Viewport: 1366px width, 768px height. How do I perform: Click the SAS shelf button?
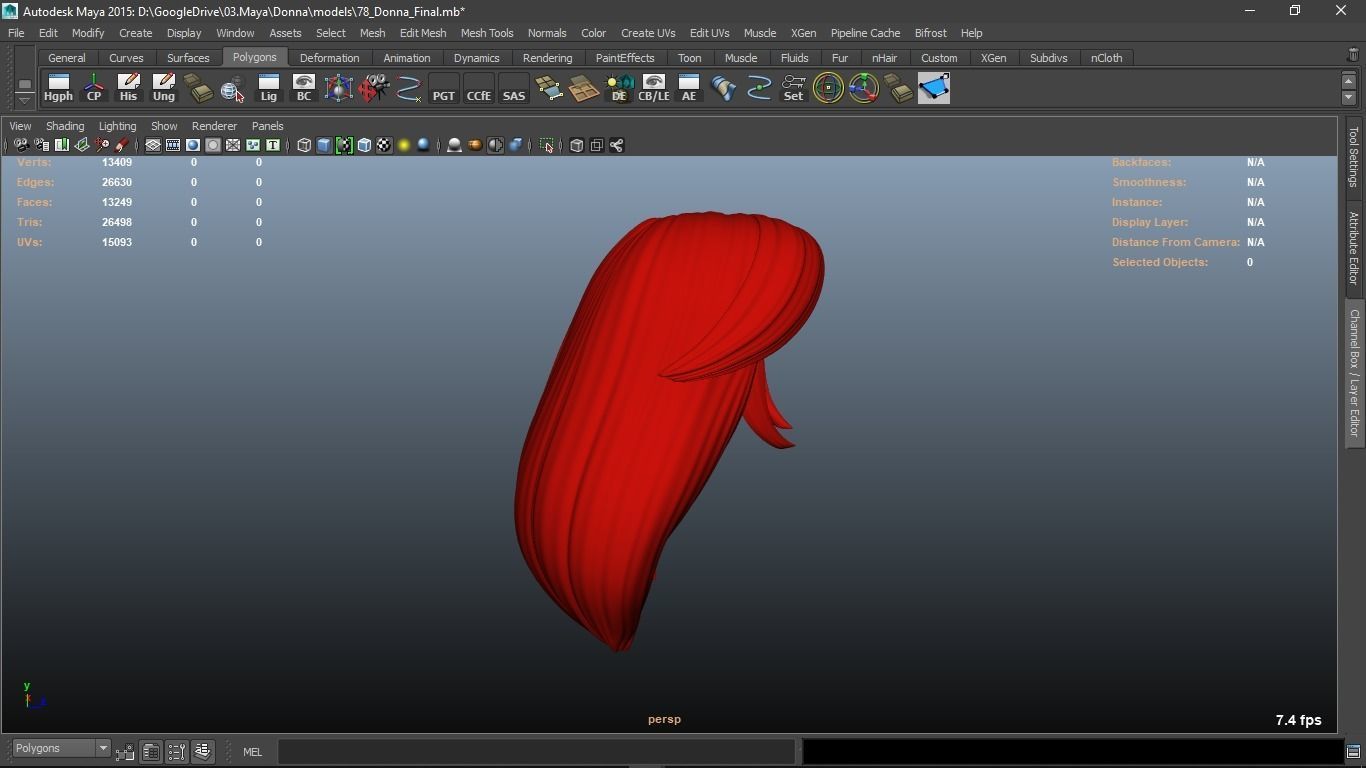(513, 88)
